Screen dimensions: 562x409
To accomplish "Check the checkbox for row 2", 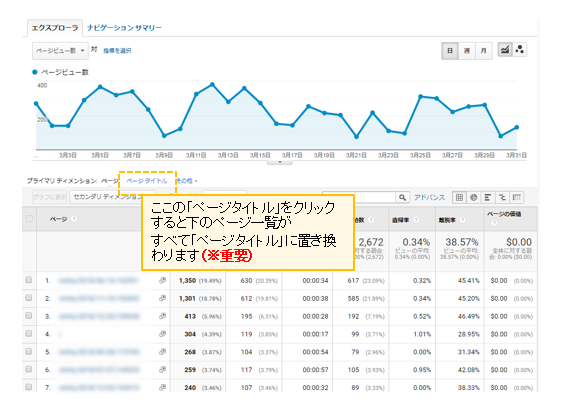I will pos(29,298).
